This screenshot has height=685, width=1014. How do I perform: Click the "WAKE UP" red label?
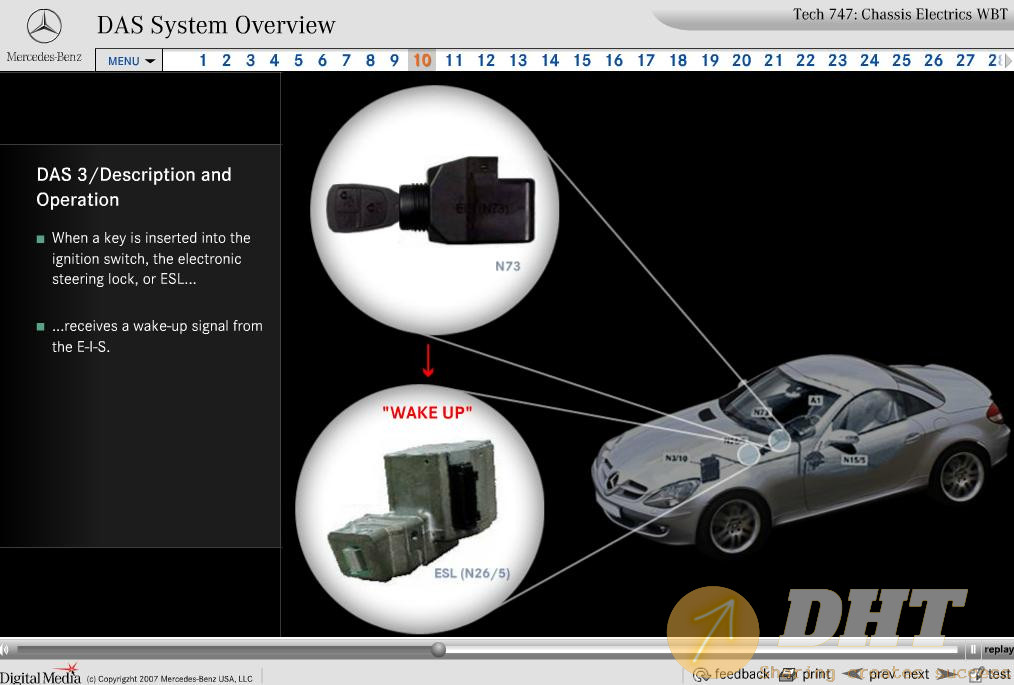427,413
